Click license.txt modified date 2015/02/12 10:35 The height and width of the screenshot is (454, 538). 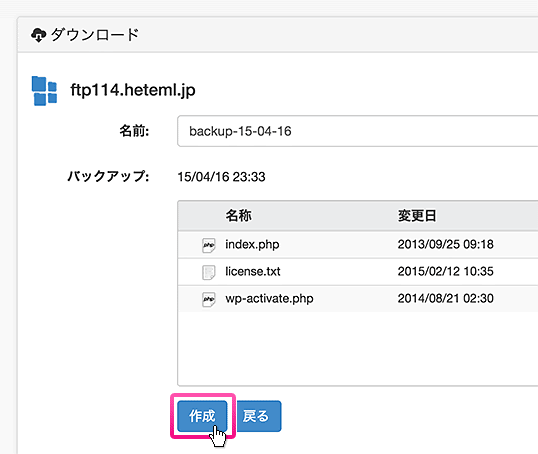pyautogui.click(x=445, y=271)
